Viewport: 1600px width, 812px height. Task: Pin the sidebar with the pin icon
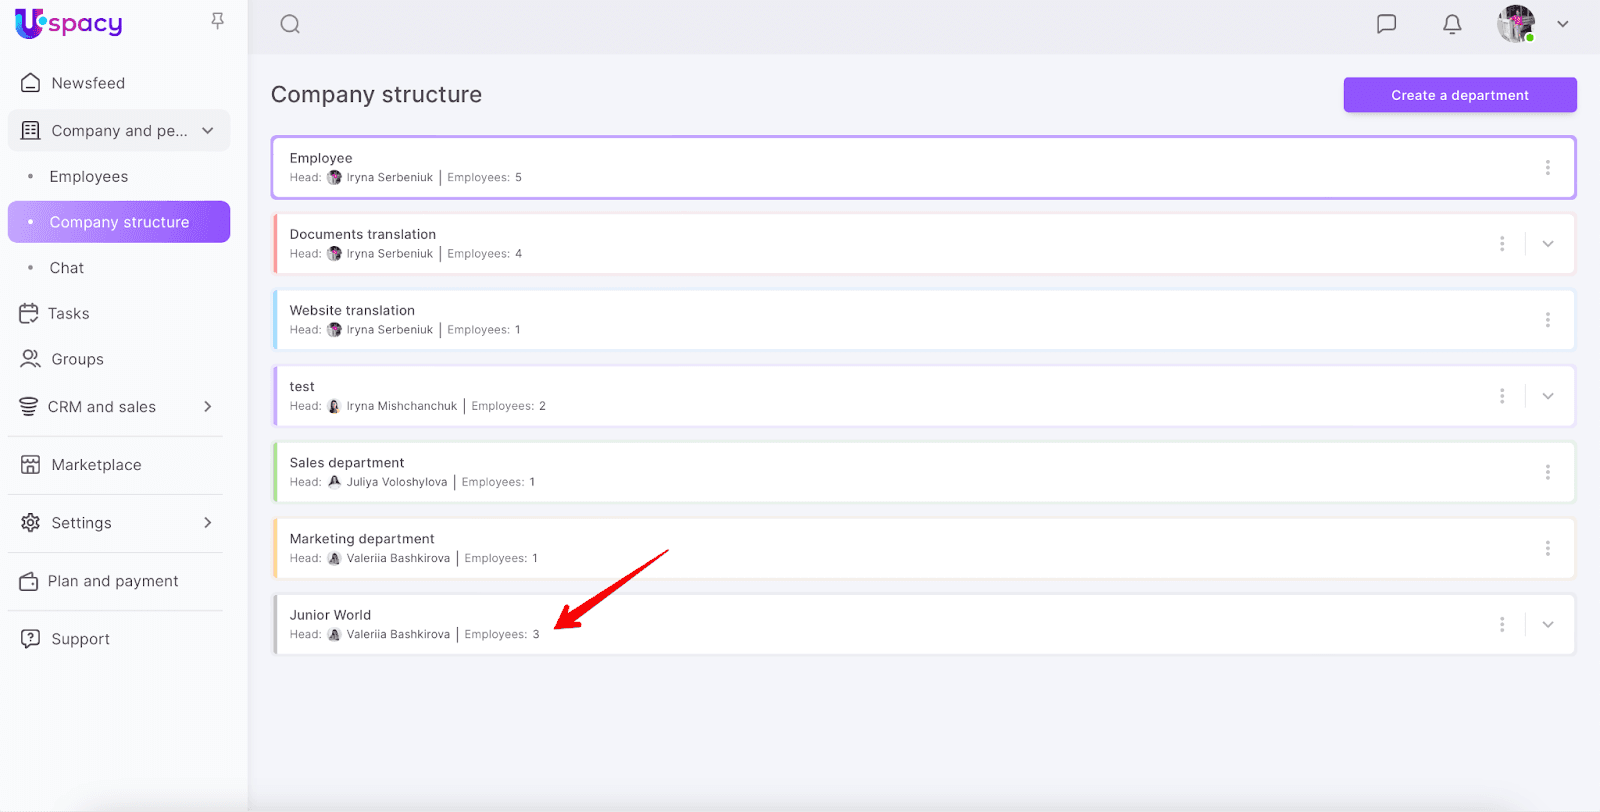[217, 21]
